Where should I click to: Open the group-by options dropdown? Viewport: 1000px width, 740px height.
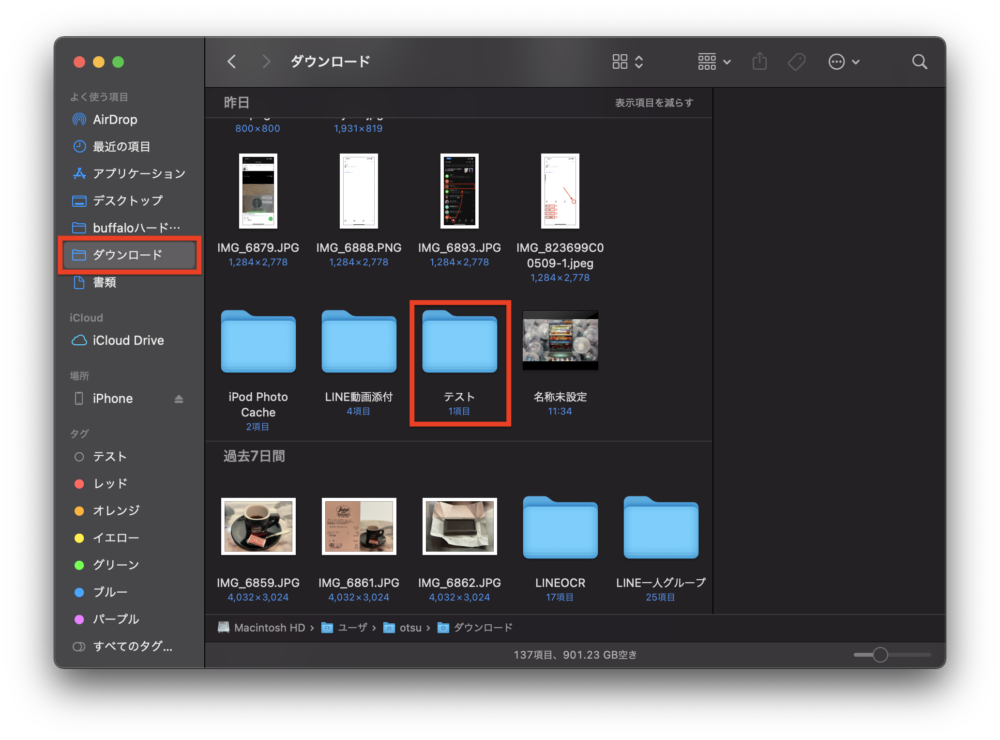coord(714,62)
